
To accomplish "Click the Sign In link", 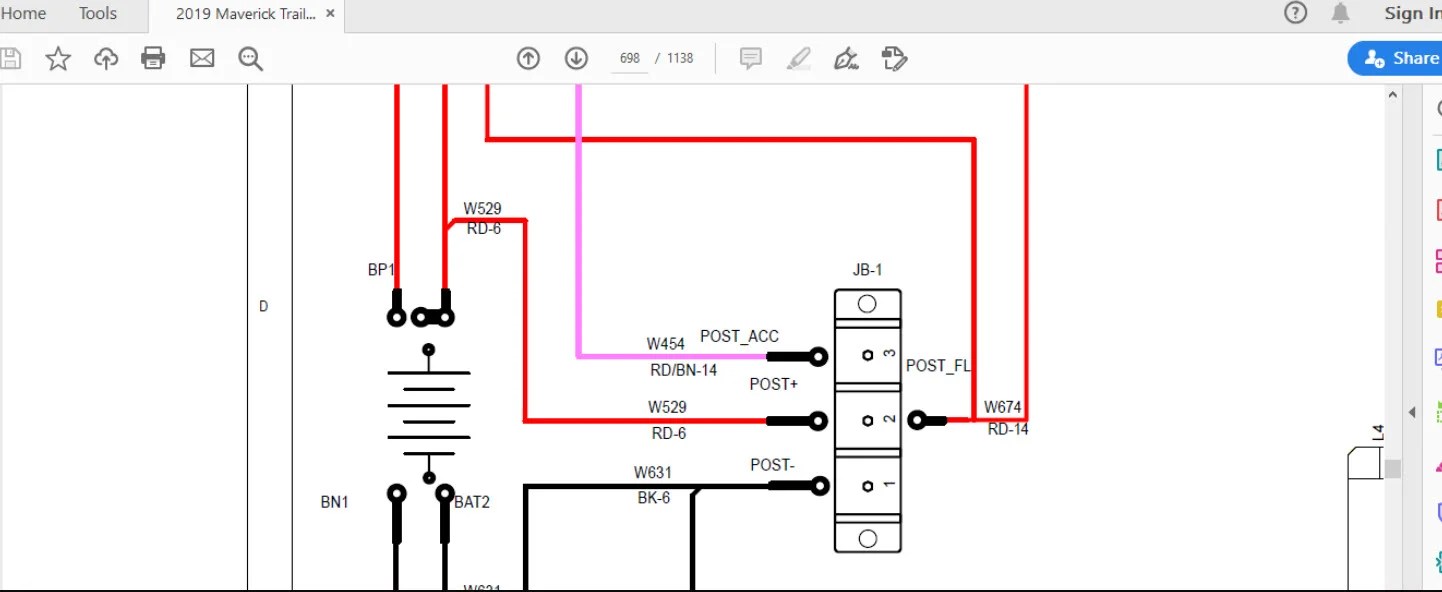I will (x=1412, y=13).
